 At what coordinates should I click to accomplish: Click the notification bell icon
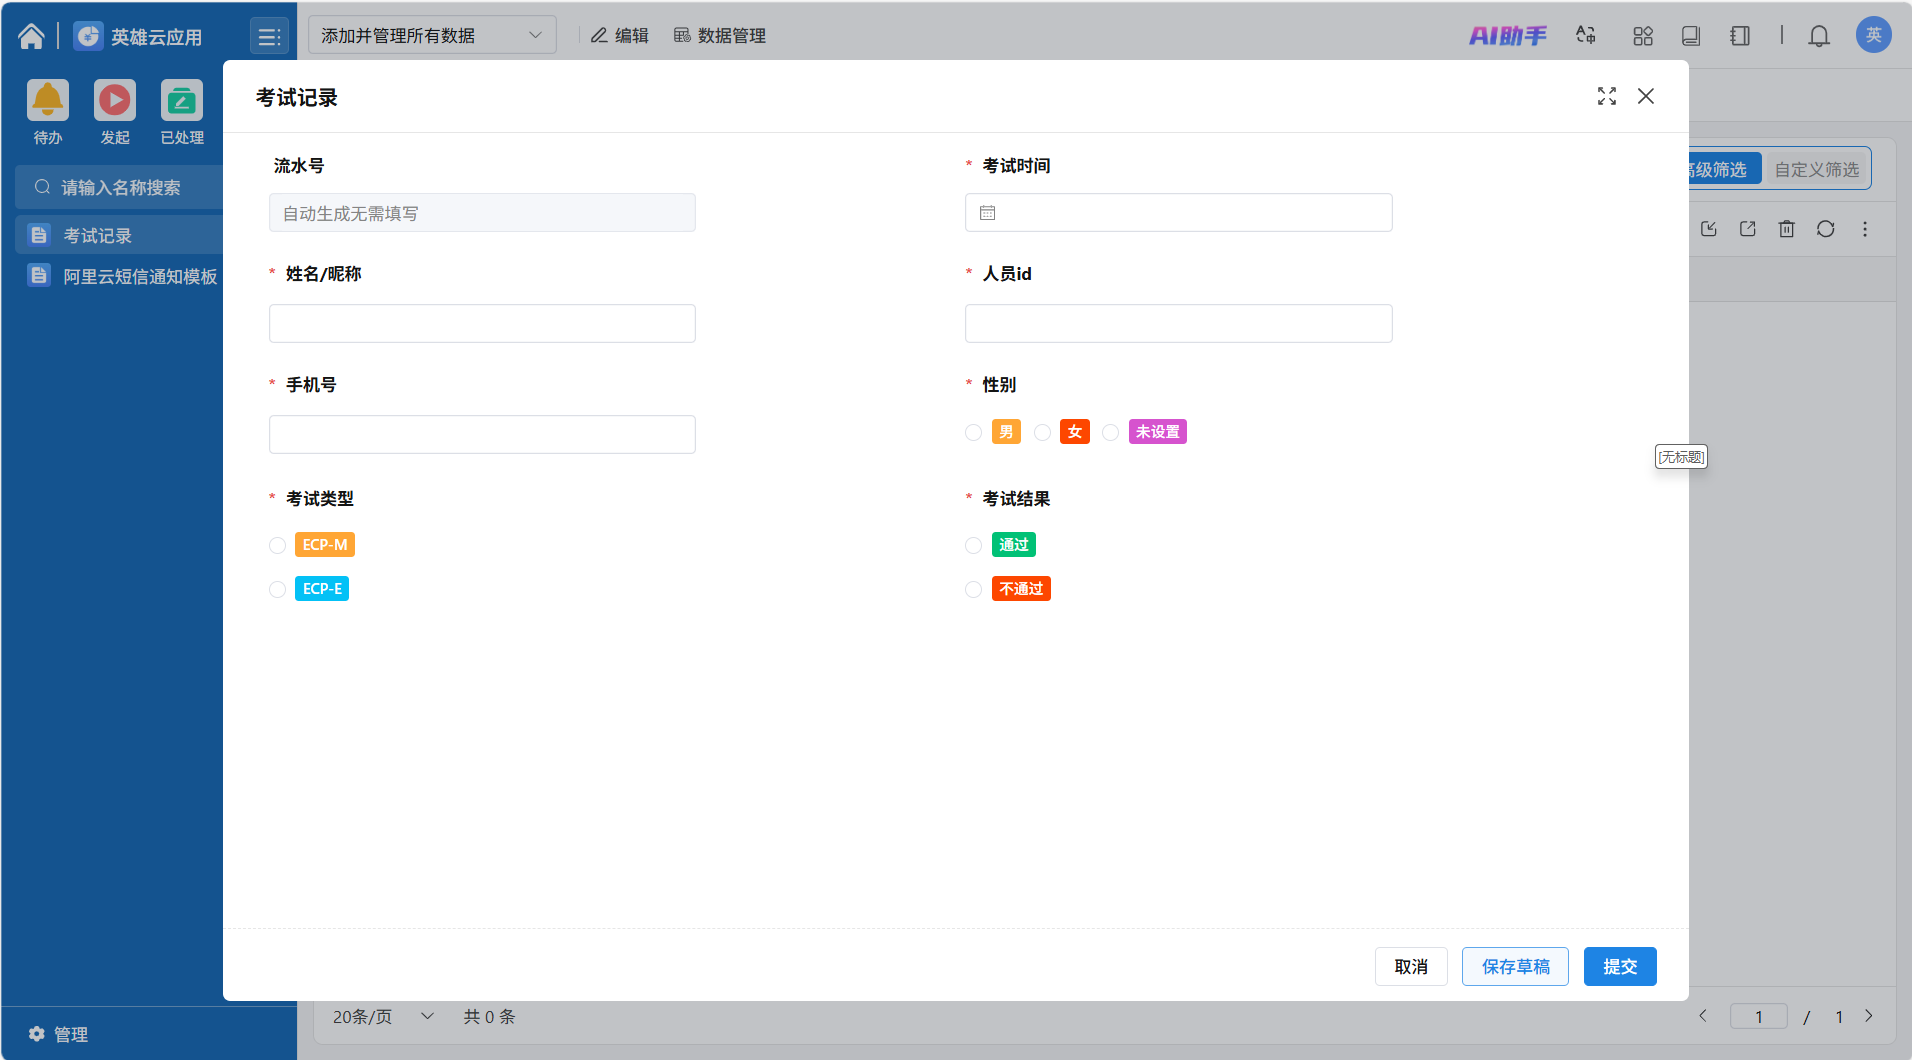tap(1818, 36)
